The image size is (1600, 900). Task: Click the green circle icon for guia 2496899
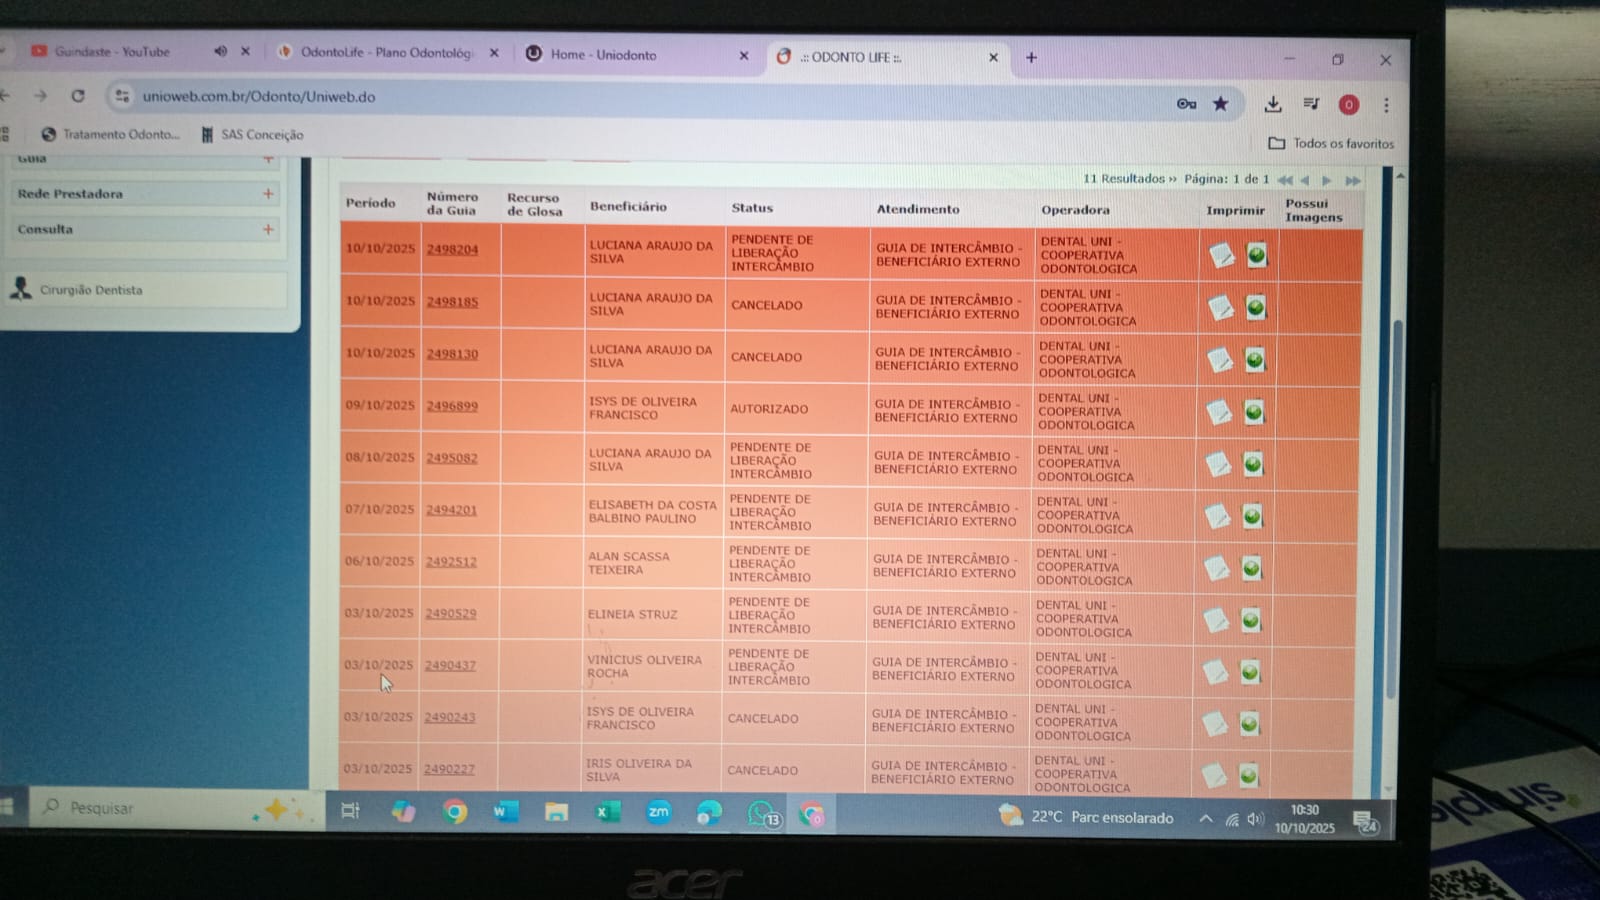(x=1254, y=411)
